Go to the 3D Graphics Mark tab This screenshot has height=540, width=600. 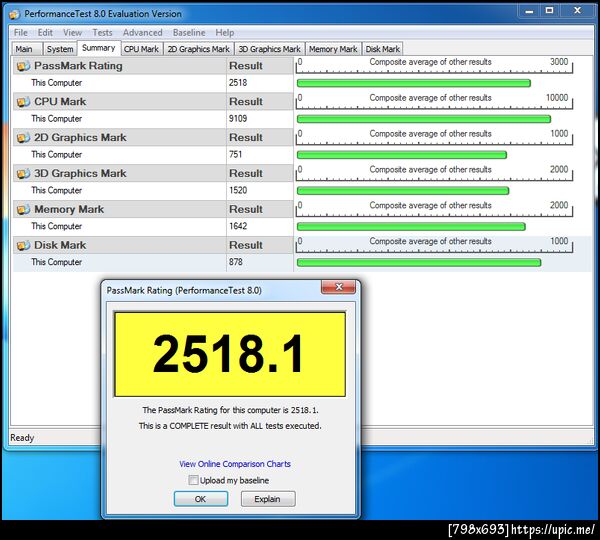[269, 49]
